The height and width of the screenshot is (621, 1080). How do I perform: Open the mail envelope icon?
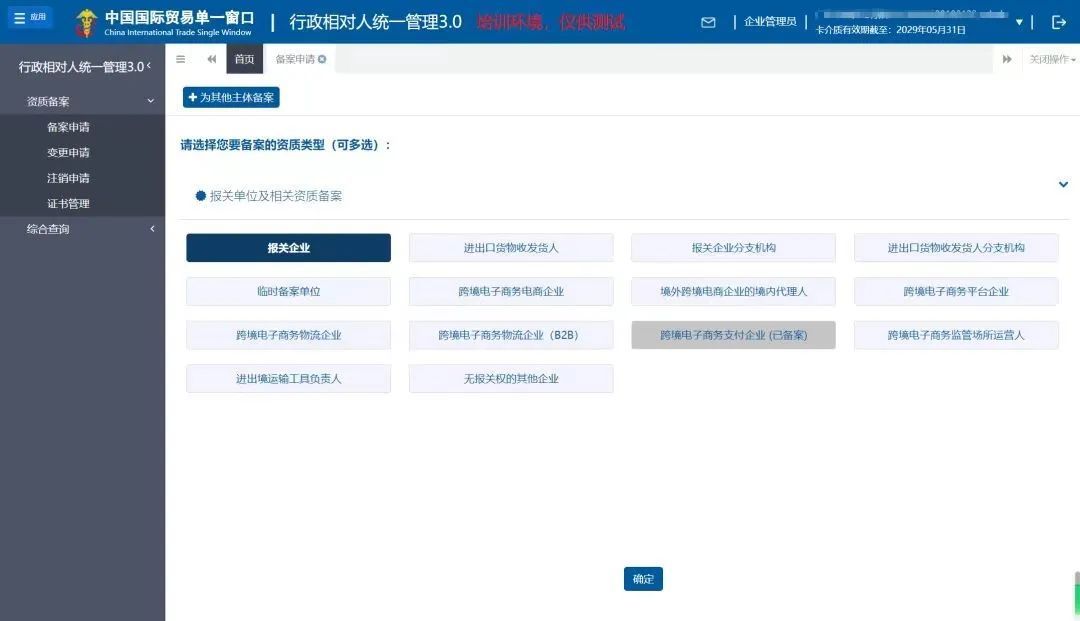(x=708, y=22)
